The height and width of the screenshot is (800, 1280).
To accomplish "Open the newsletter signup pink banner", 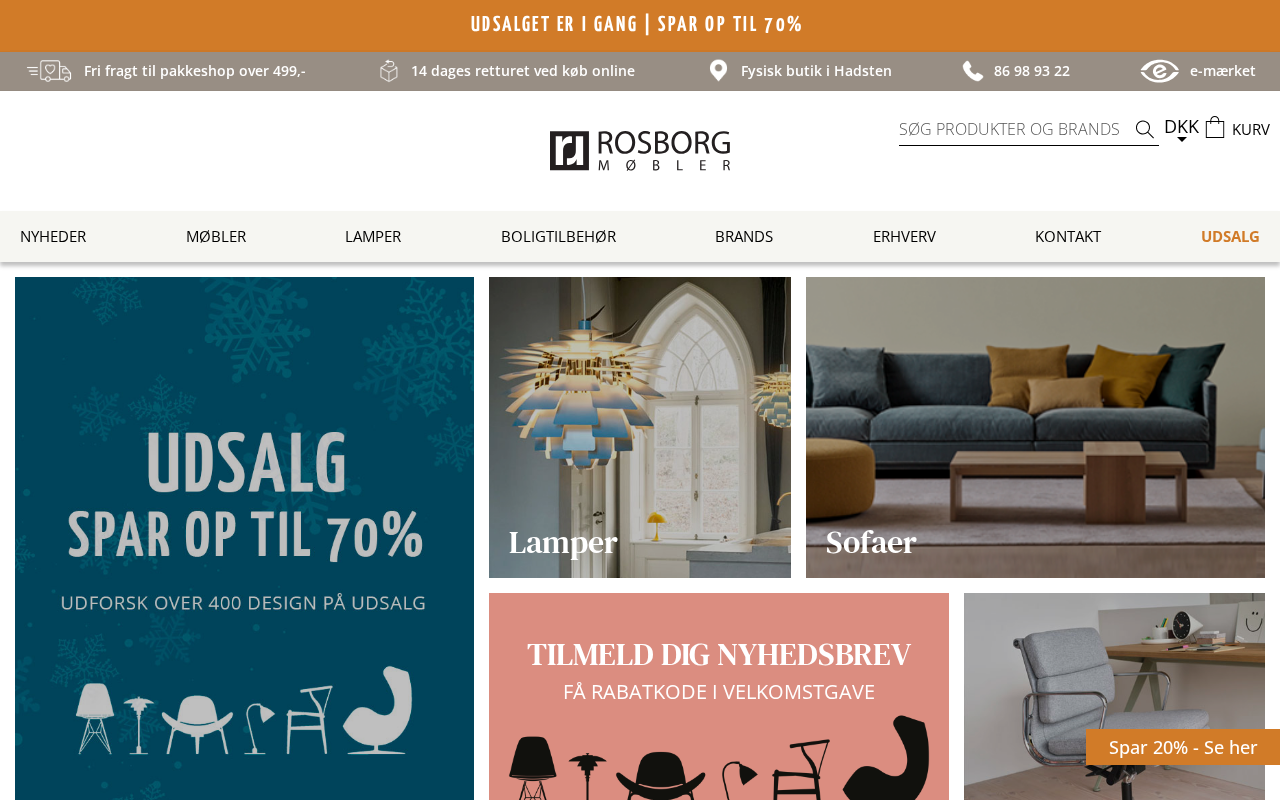I will (719, 696).
